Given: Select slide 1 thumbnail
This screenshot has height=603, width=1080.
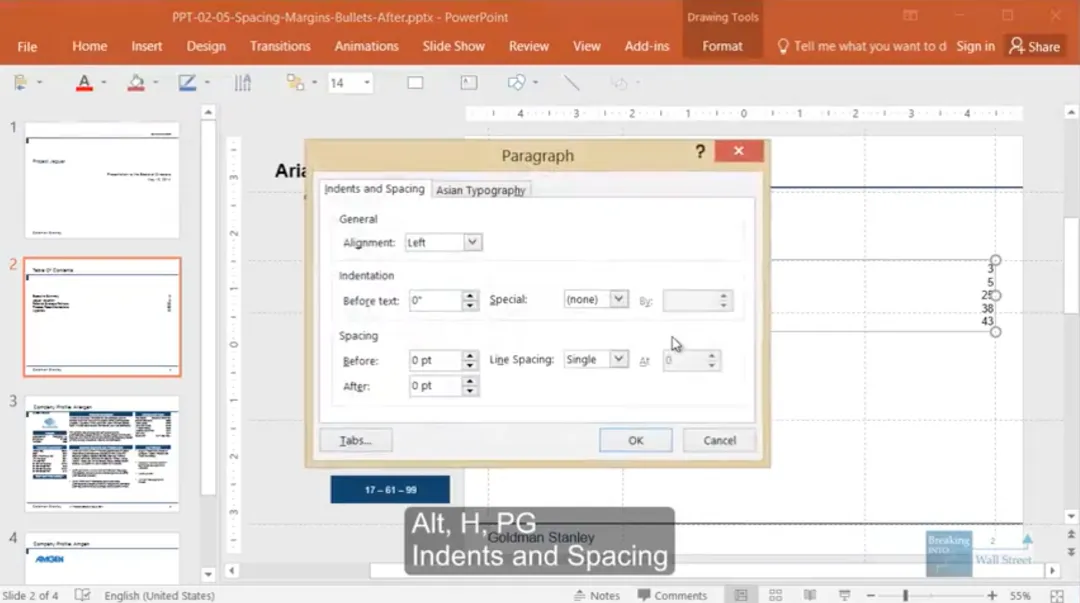Looking at the screenshot, I should pos(103,181).
